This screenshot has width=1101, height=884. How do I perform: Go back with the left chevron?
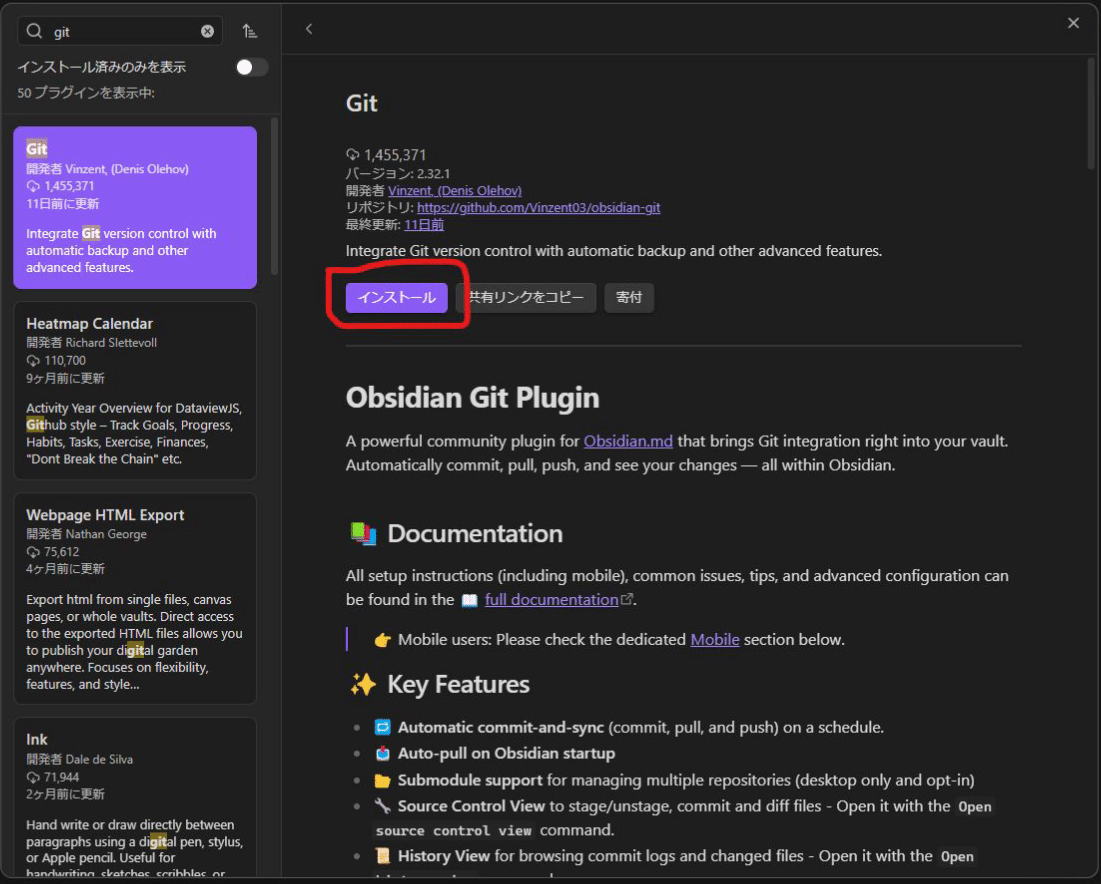(x=309, y=29)
